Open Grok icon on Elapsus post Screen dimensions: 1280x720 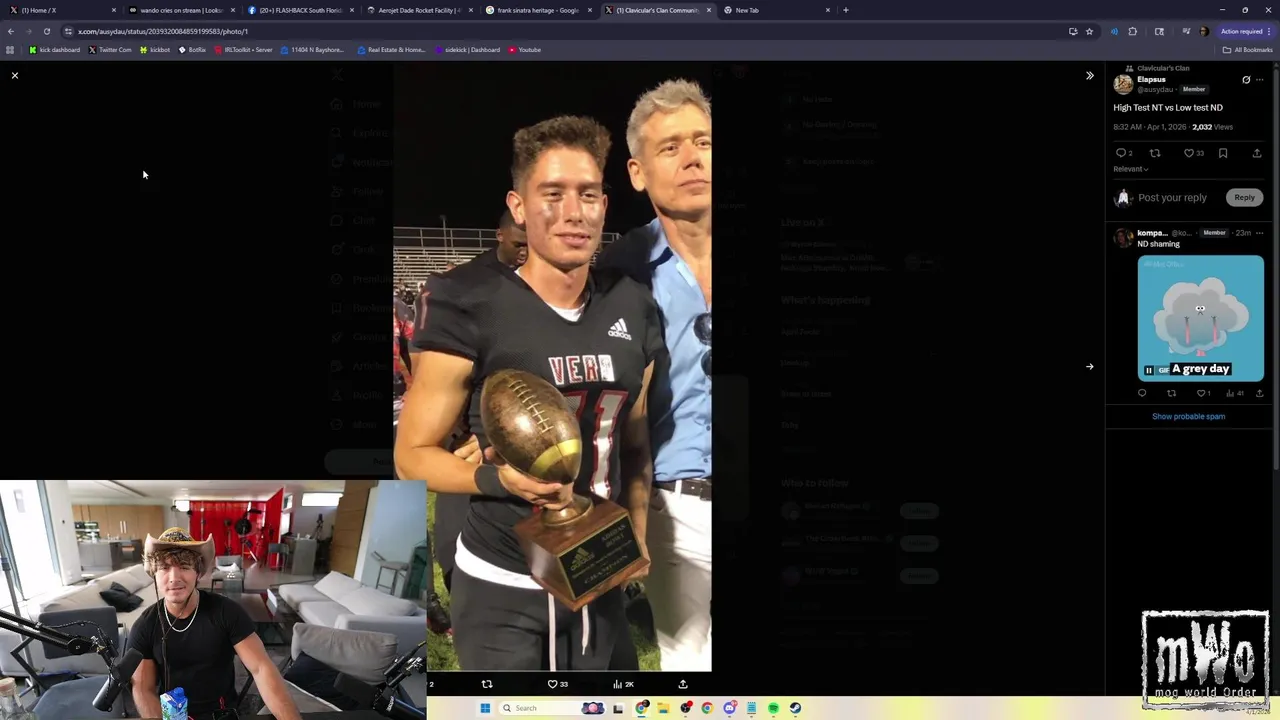[x=1246, y=80]
